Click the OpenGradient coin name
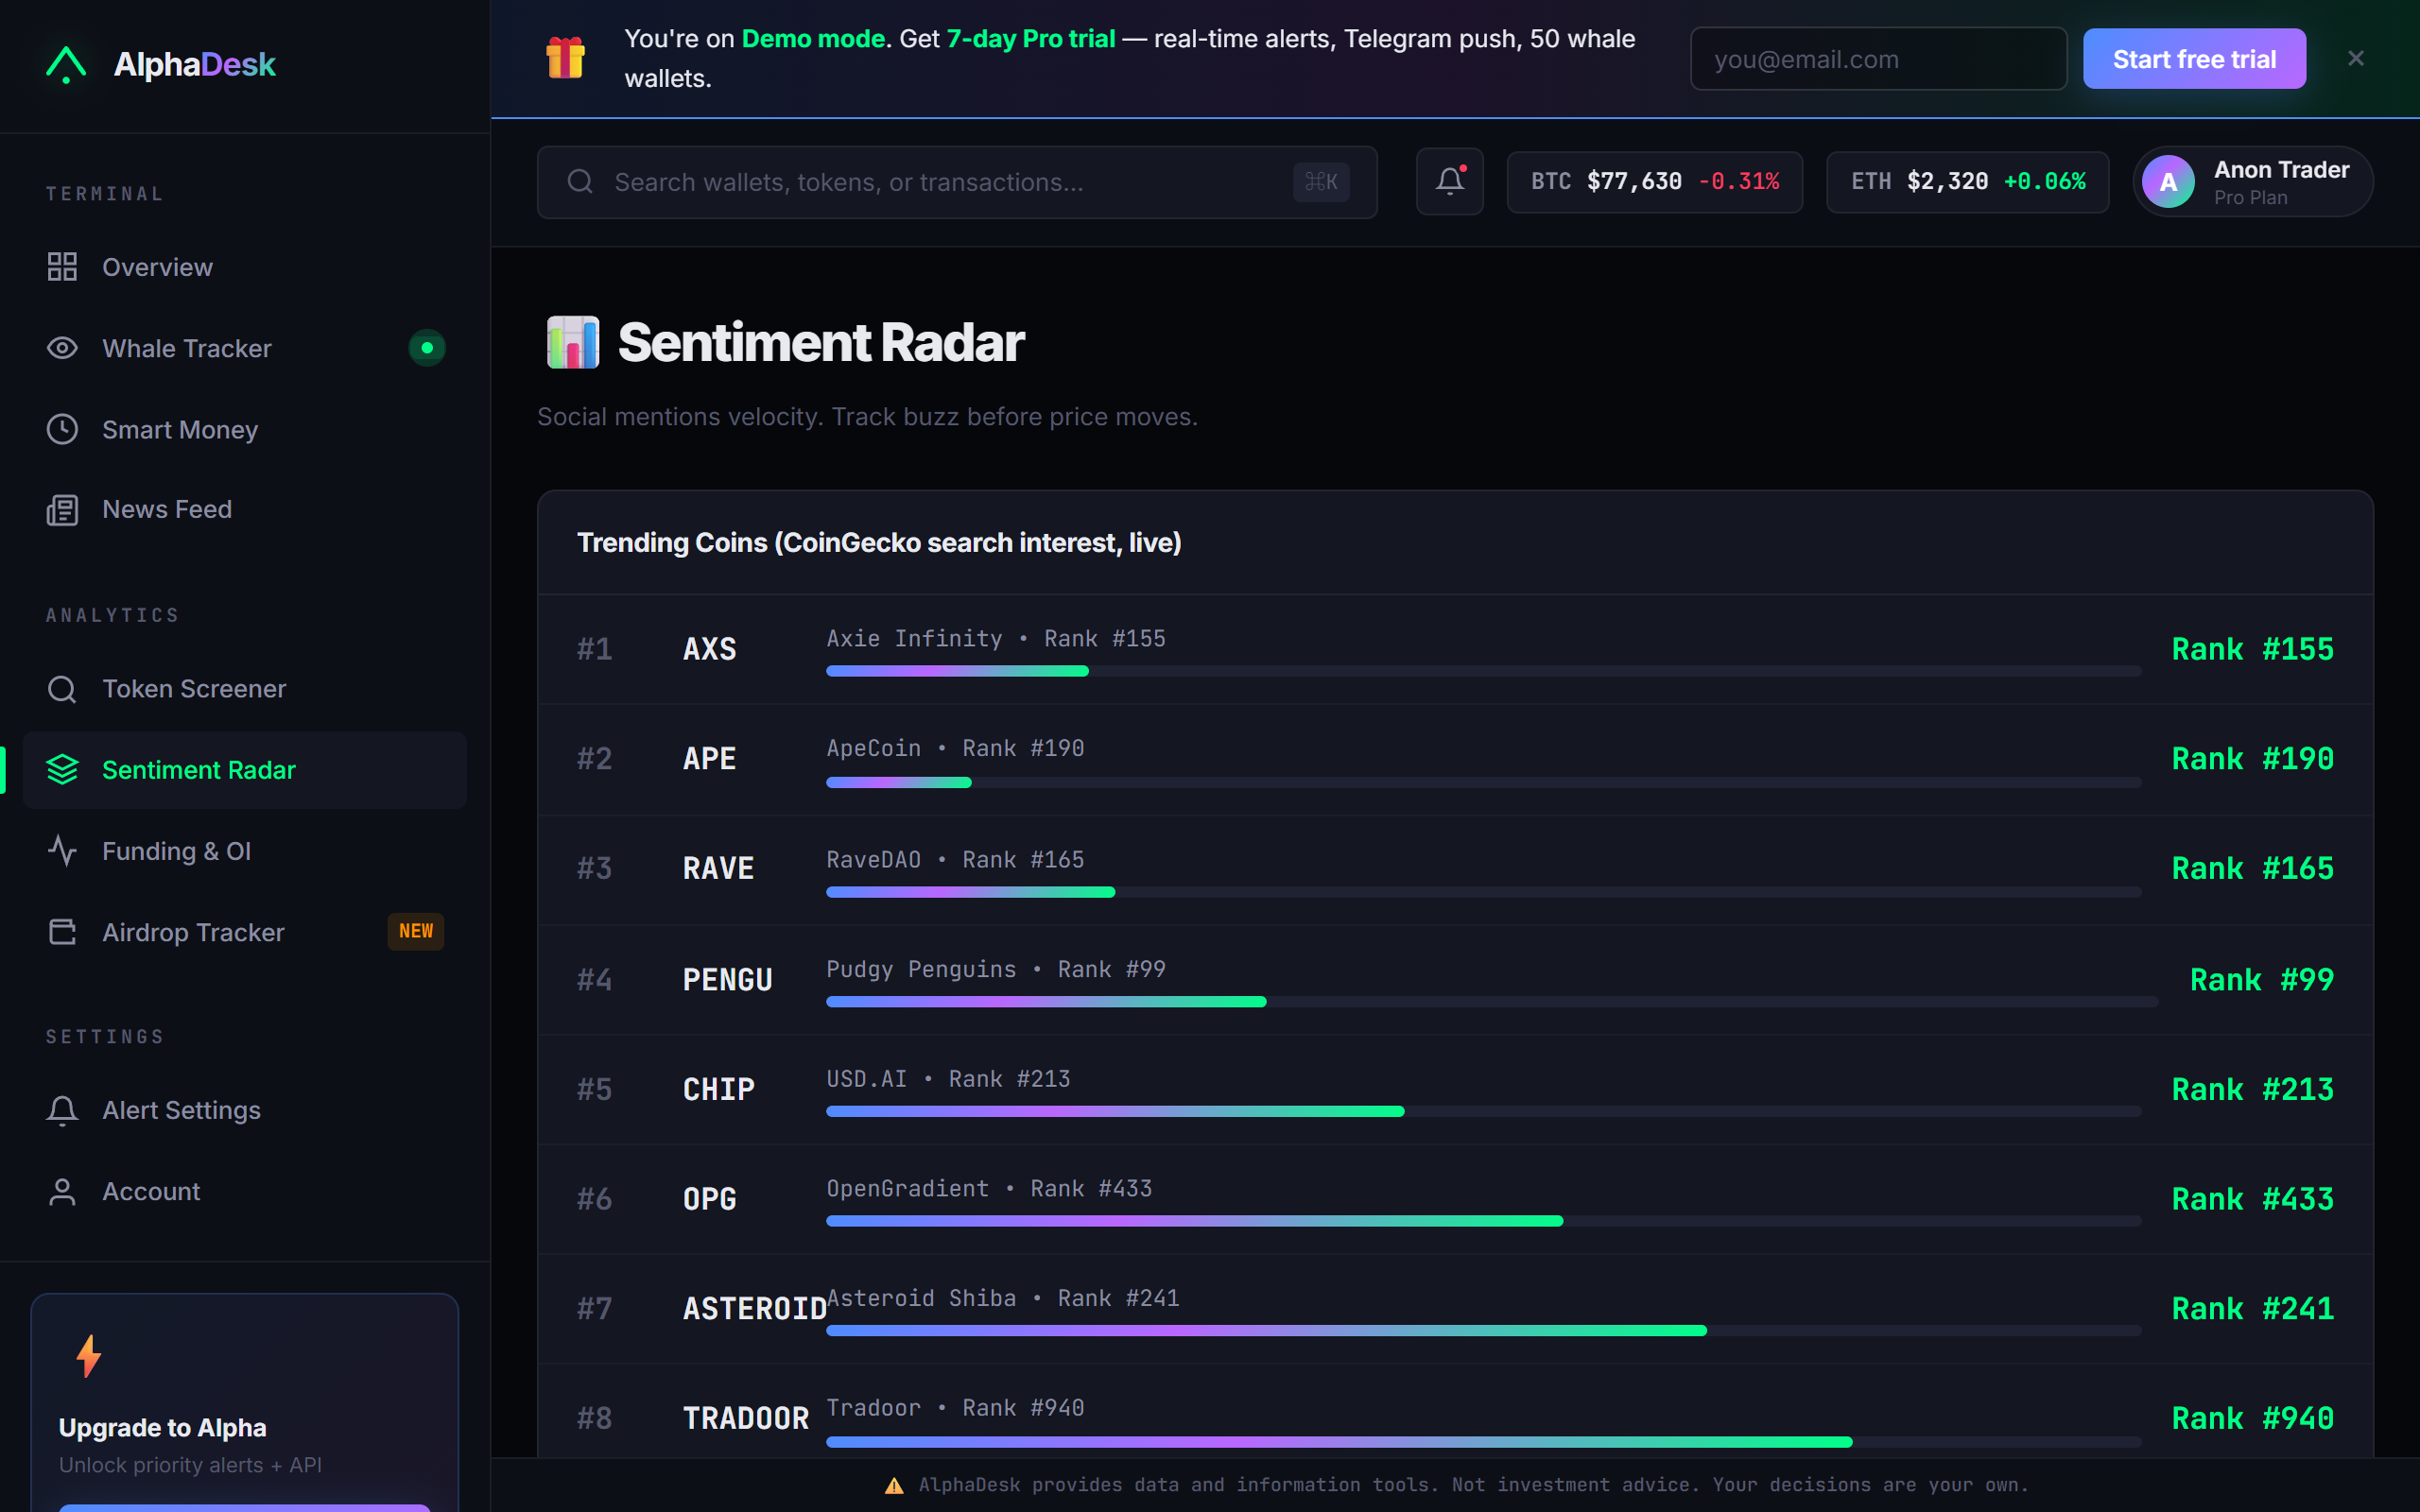The height and width of the screenshot is (1512, 2420). 907,1189
